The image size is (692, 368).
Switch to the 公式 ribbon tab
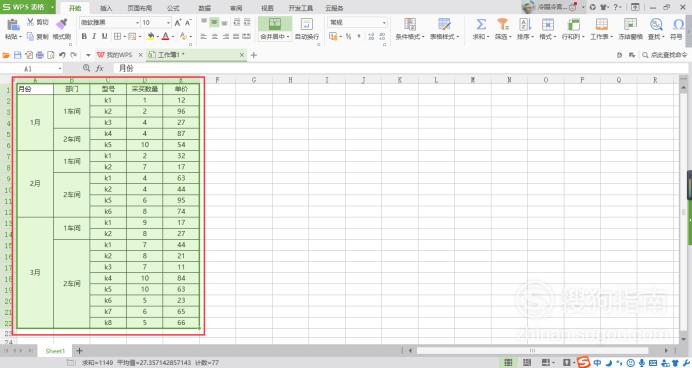click(173, 8)
